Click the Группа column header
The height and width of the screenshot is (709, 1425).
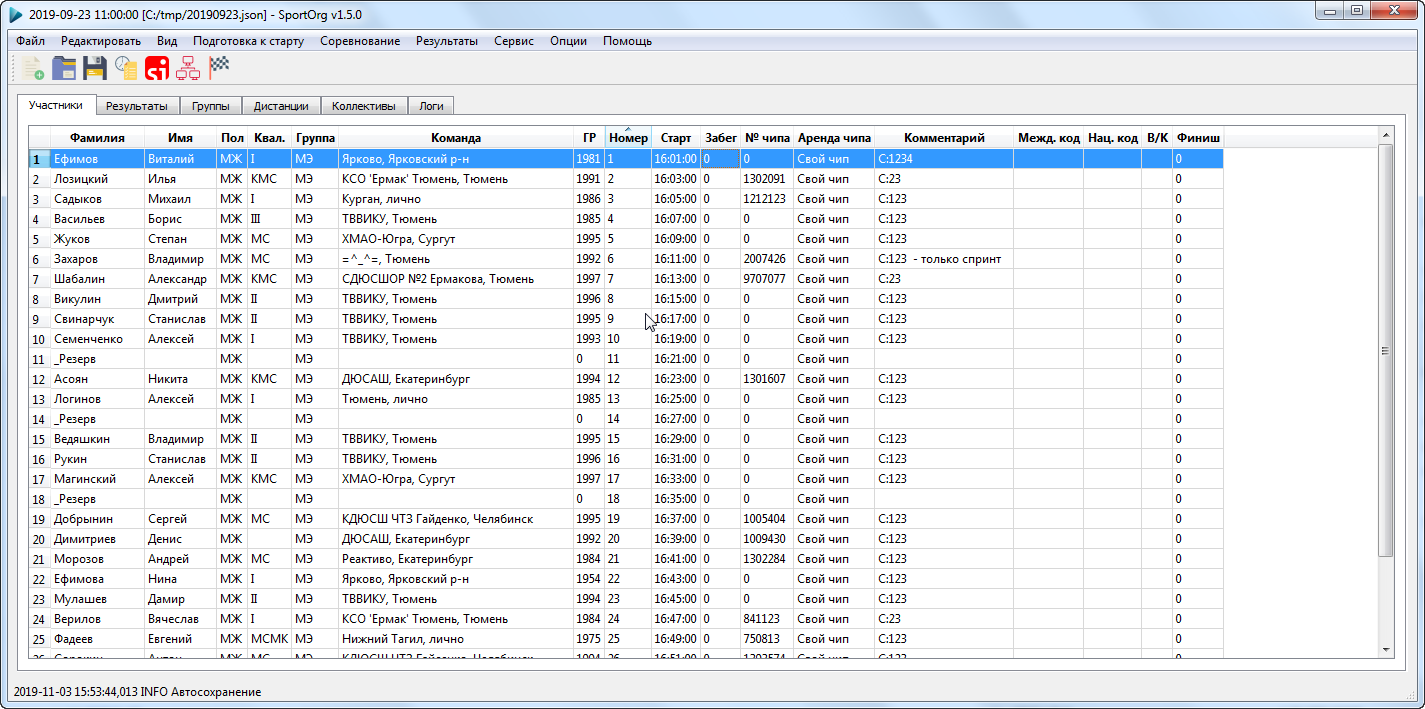click(x=315, y=138)
